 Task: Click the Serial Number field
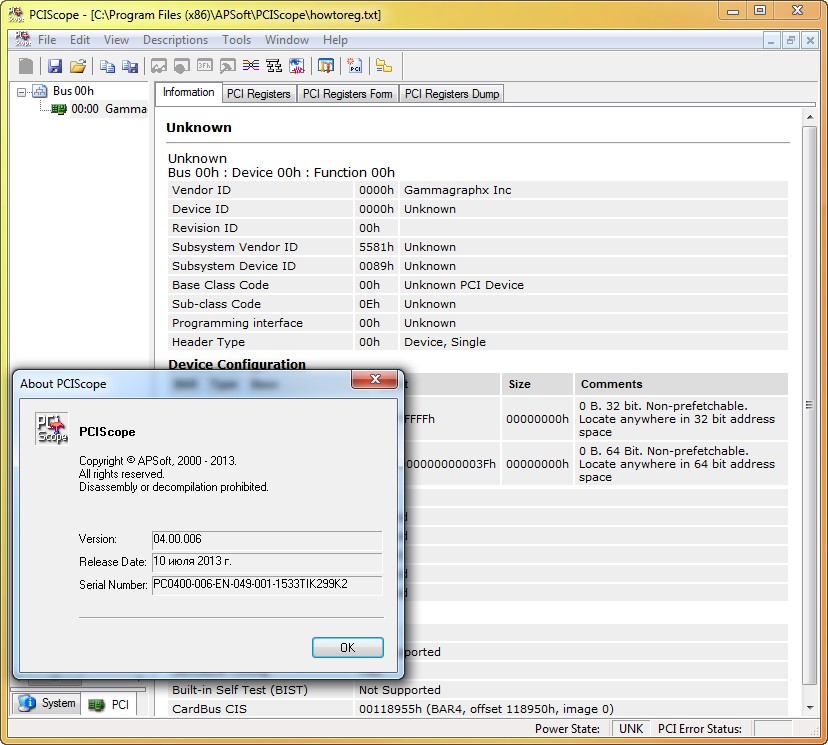267,584
